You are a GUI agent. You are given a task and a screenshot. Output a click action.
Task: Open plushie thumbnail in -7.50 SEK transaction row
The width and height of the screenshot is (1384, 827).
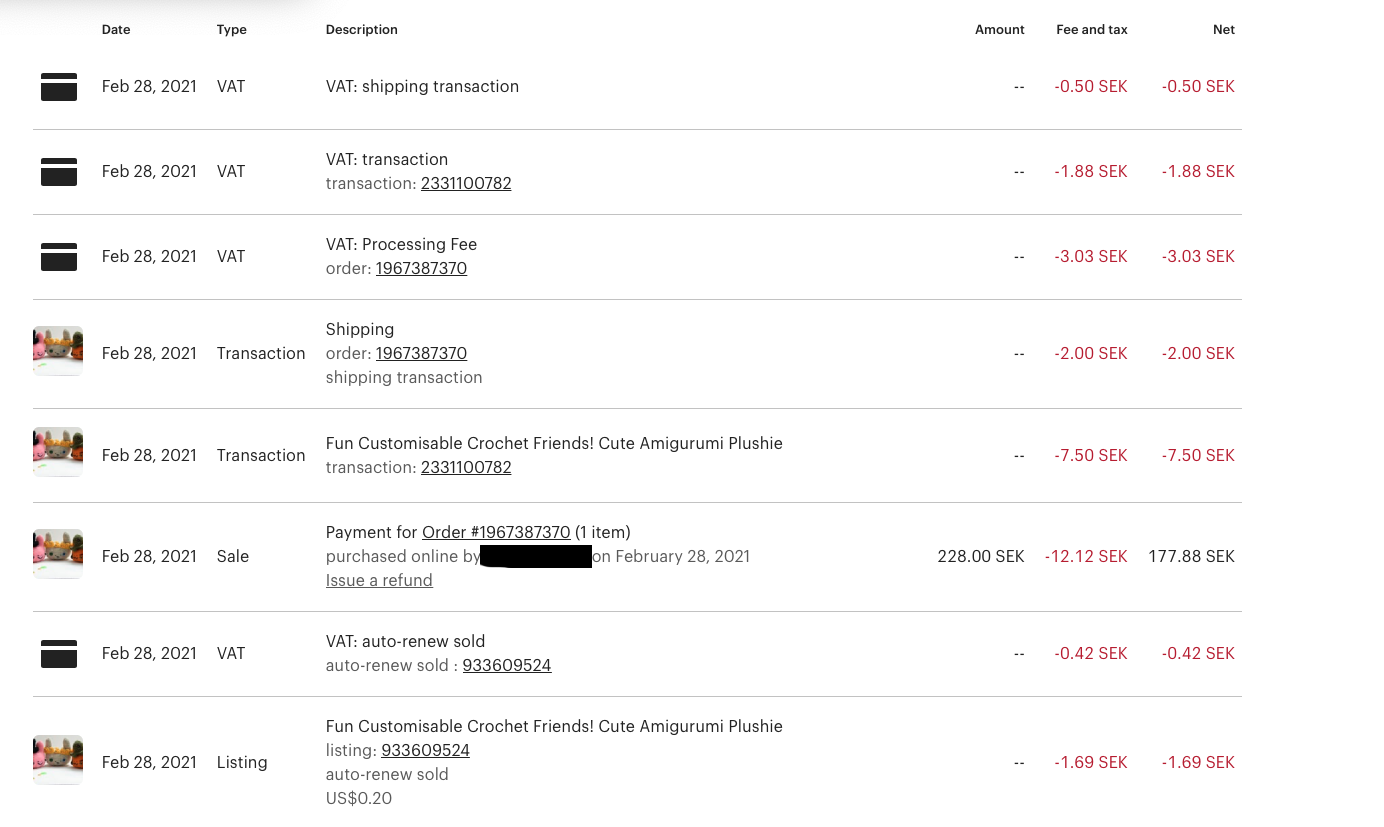point(58,452)
